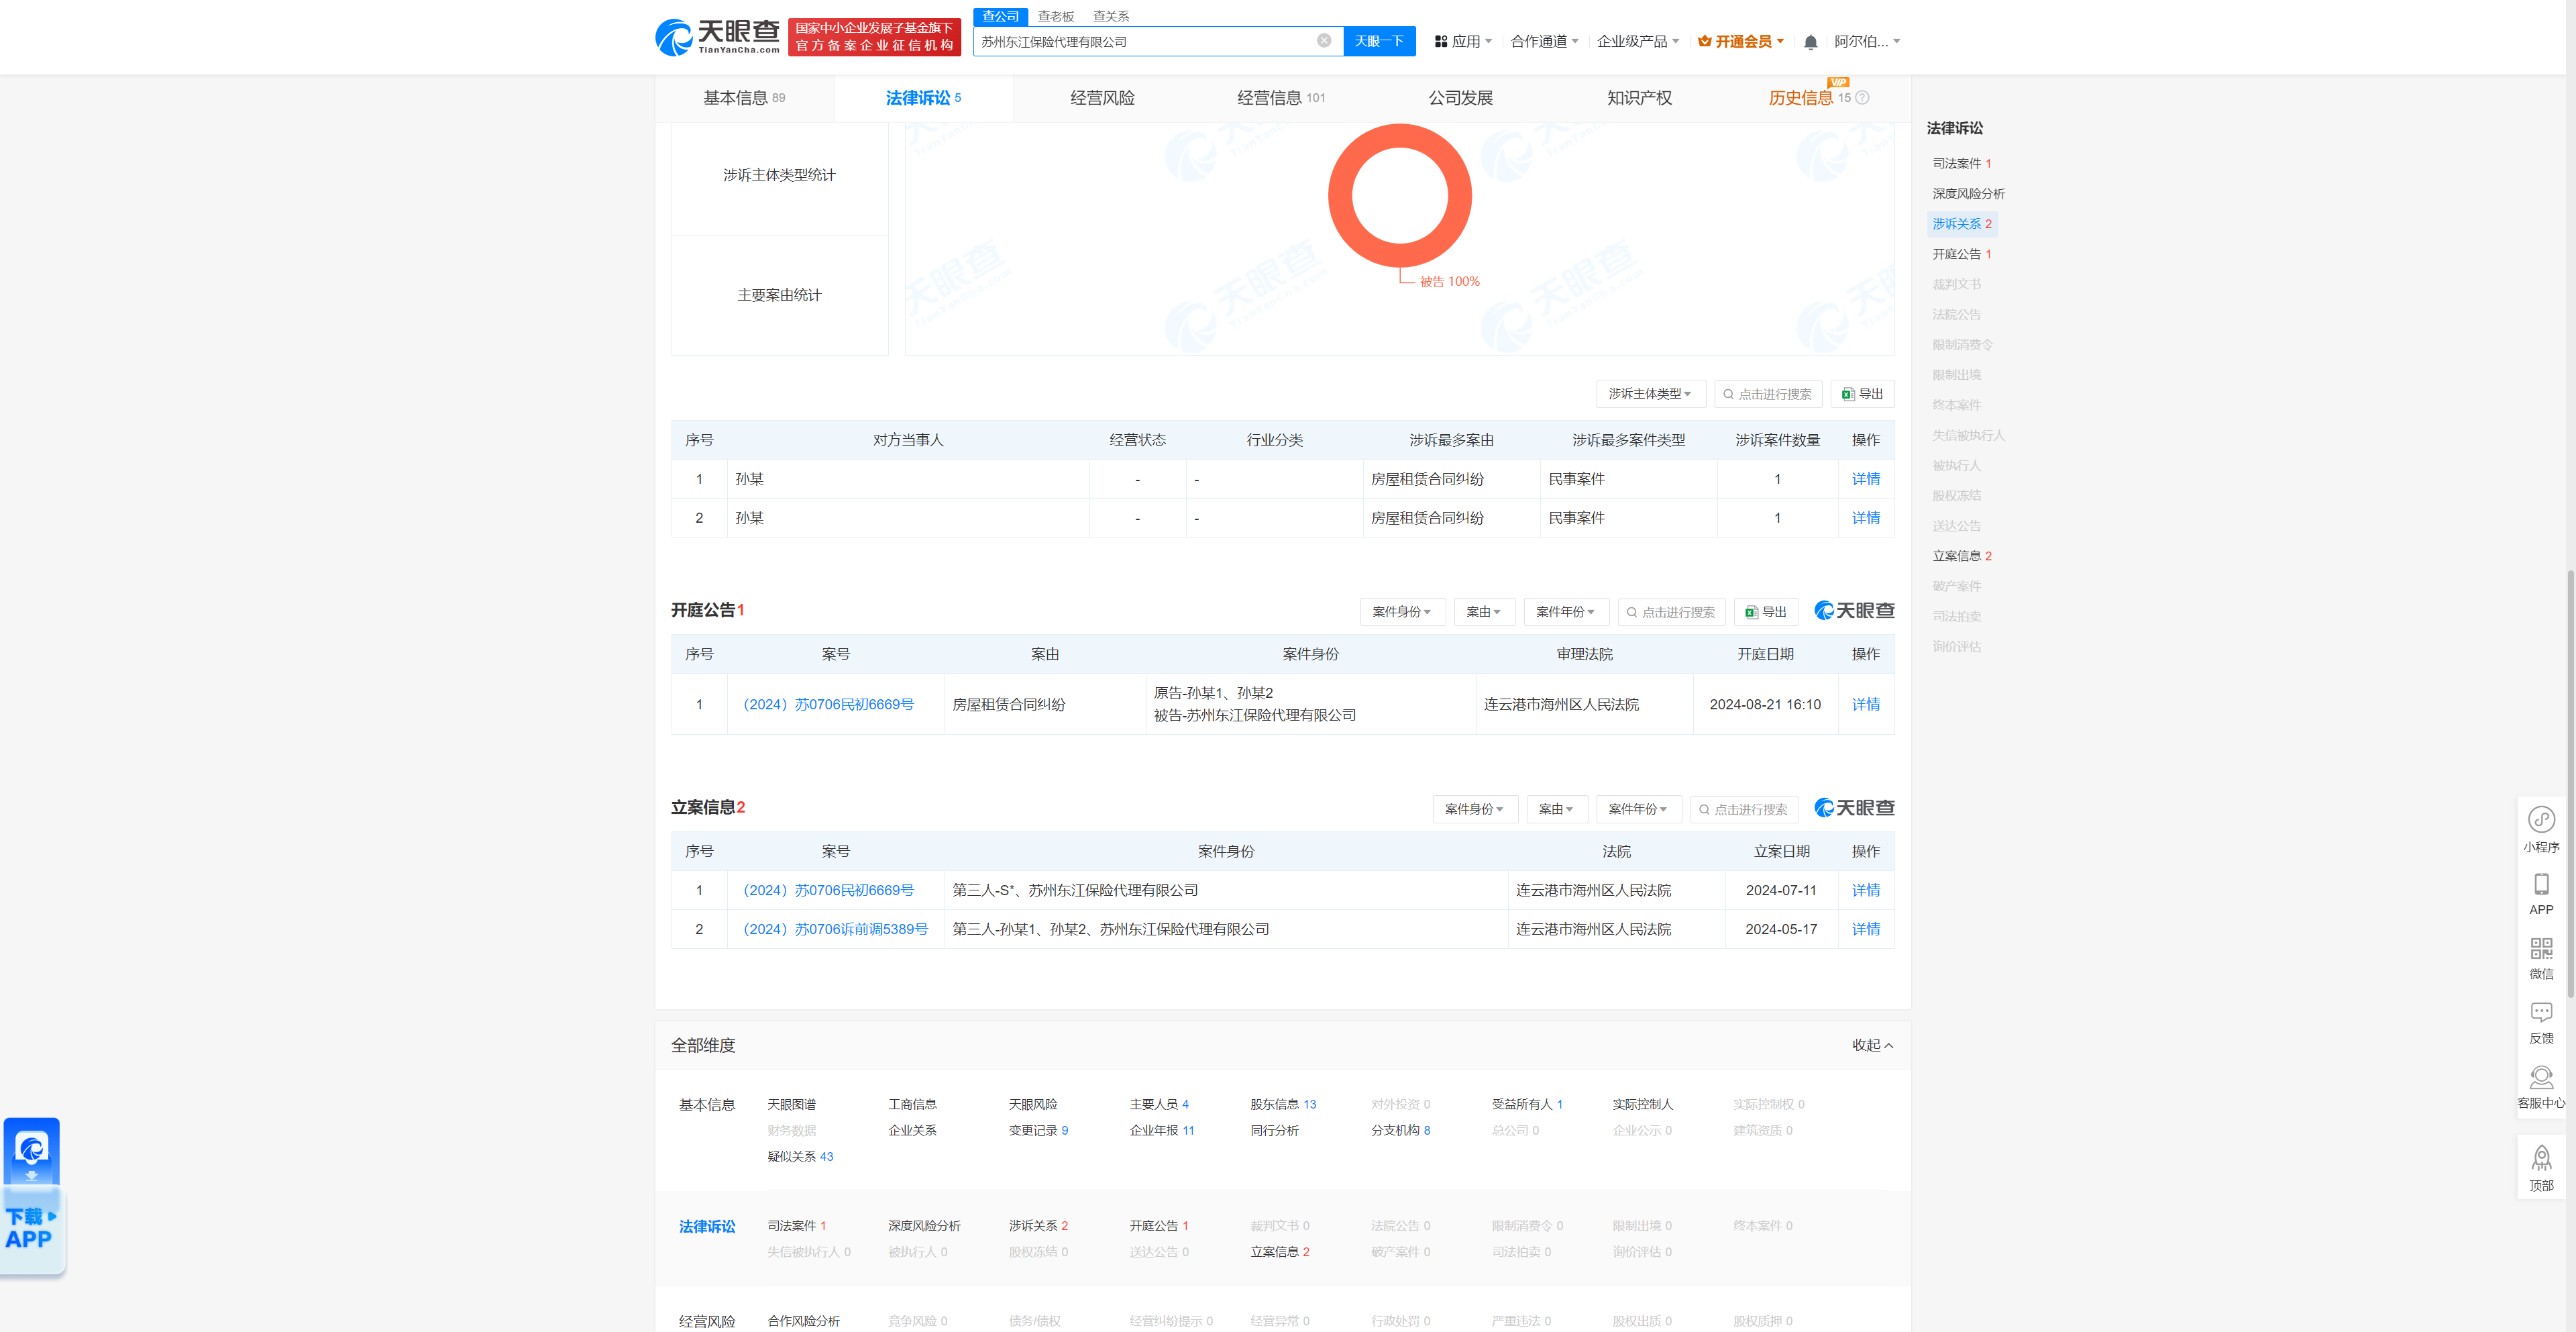Switch to the 知识产权 tab
This screenshot has height=1332, width=2576.
pyautogui.click(x=1639, y=98)
